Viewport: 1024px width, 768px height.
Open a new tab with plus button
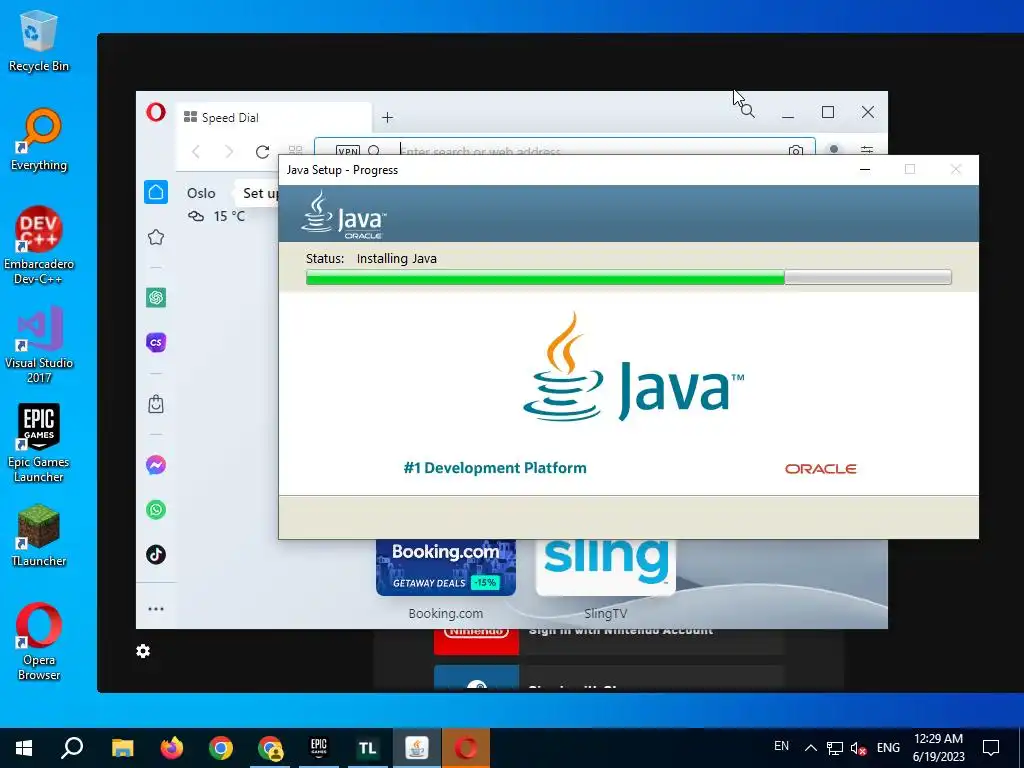pos(387,118)
